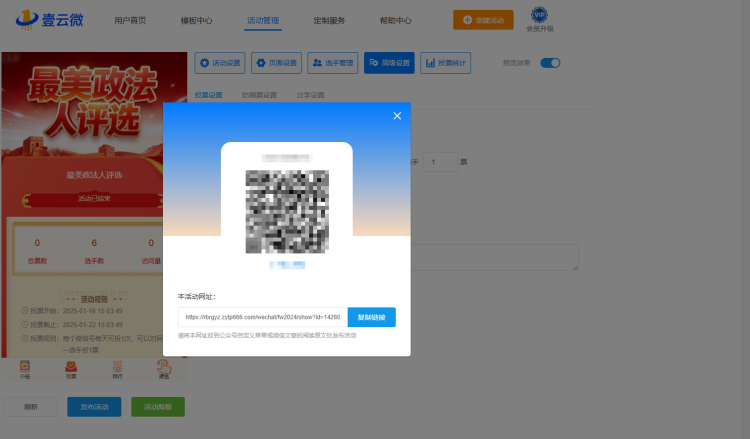Click the green 活动海报 button
750x439 pixels.
158,407
